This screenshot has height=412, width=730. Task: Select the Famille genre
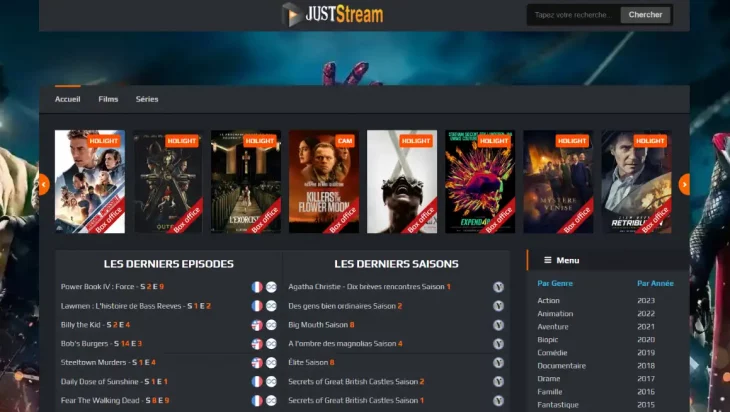point(550,392)
